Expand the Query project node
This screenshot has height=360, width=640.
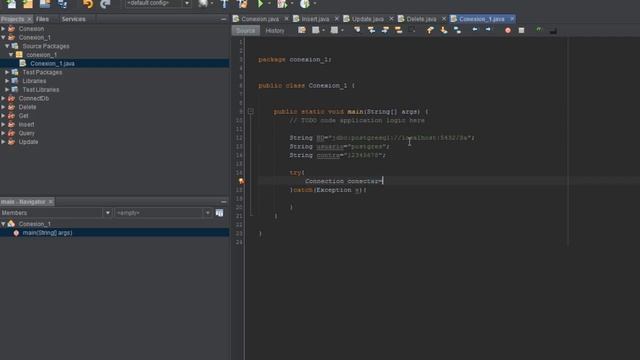coord(3,133)
